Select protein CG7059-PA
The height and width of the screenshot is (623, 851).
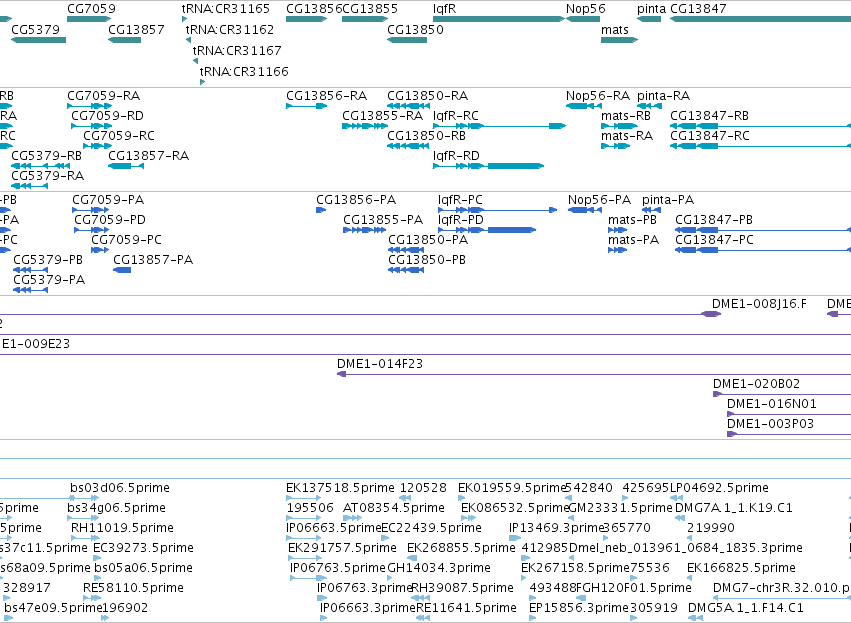pos(91,210)
